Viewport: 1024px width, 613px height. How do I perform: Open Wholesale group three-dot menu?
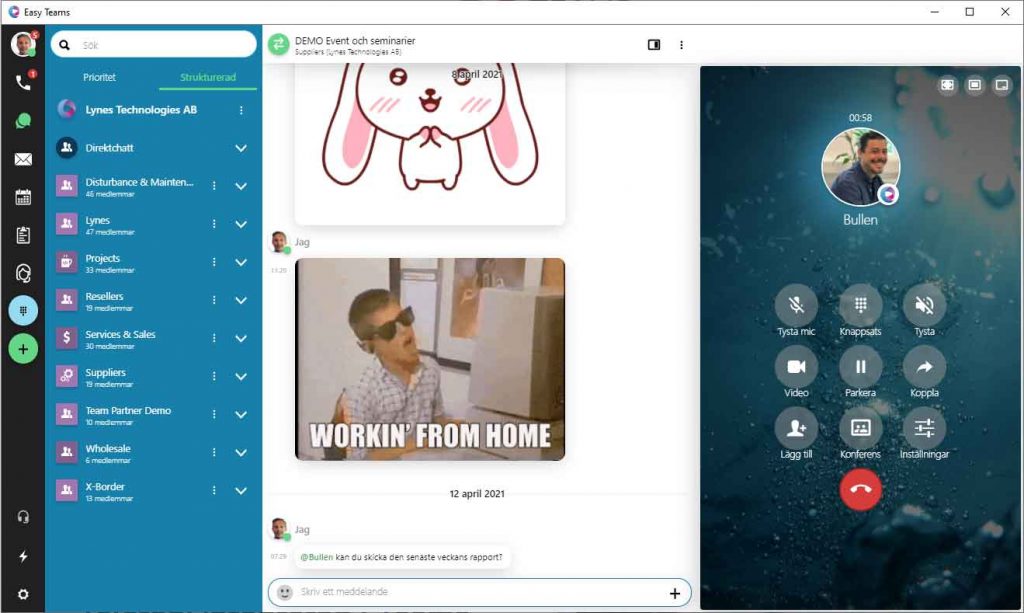coord(214,452)
